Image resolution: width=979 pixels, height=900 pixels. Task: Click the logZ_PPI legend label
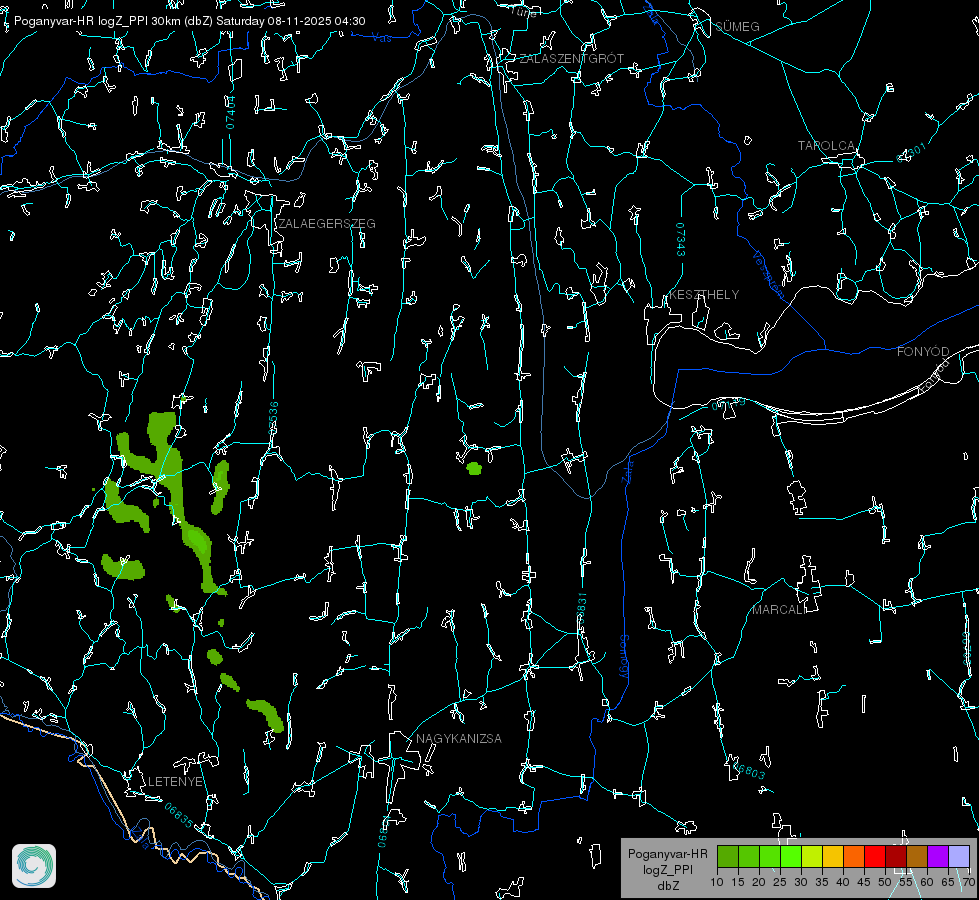[x=667, y=869]
